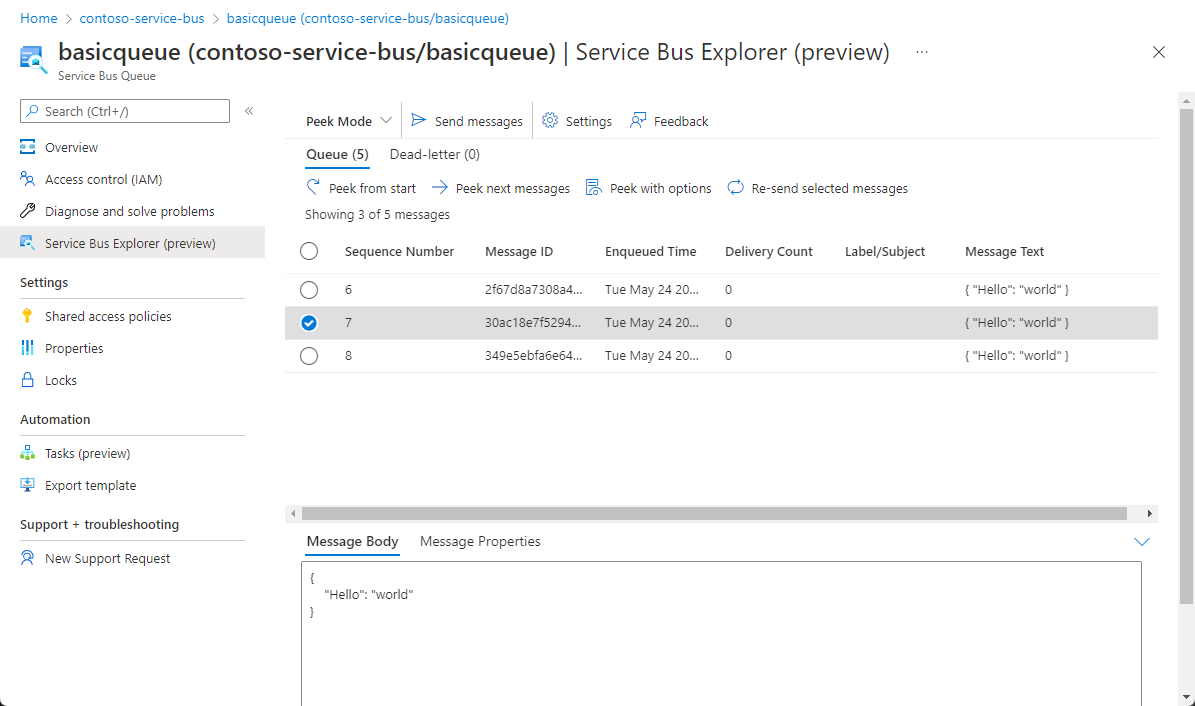This screenshot has height=706, width=1195.
Task: Select message with sequence number 6
Action: click(x=309, y=290)
